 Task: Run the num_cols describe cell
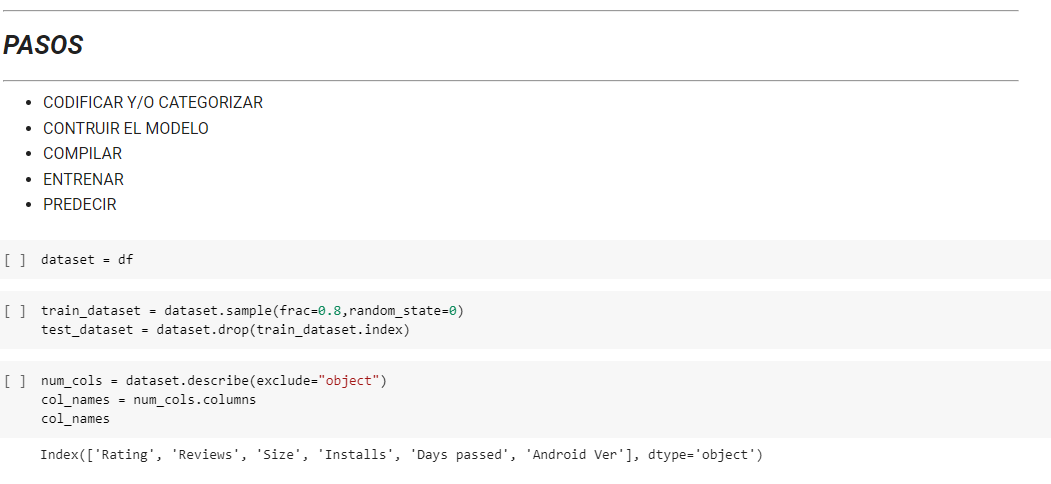click(15, 381)
